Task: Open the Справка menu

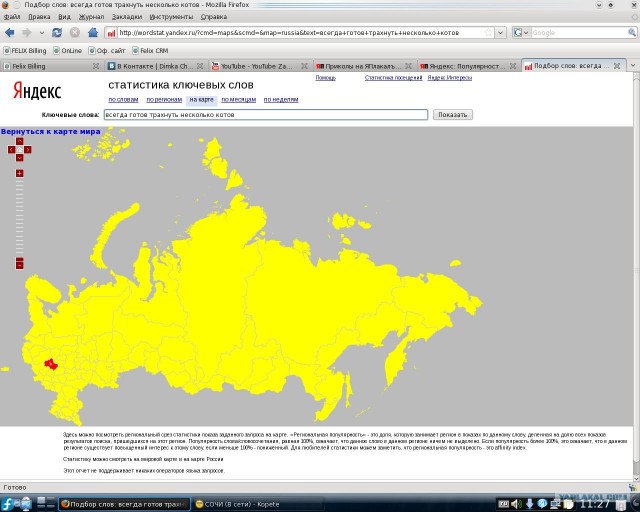Action: pyautogui.click(x=214, y=17)
